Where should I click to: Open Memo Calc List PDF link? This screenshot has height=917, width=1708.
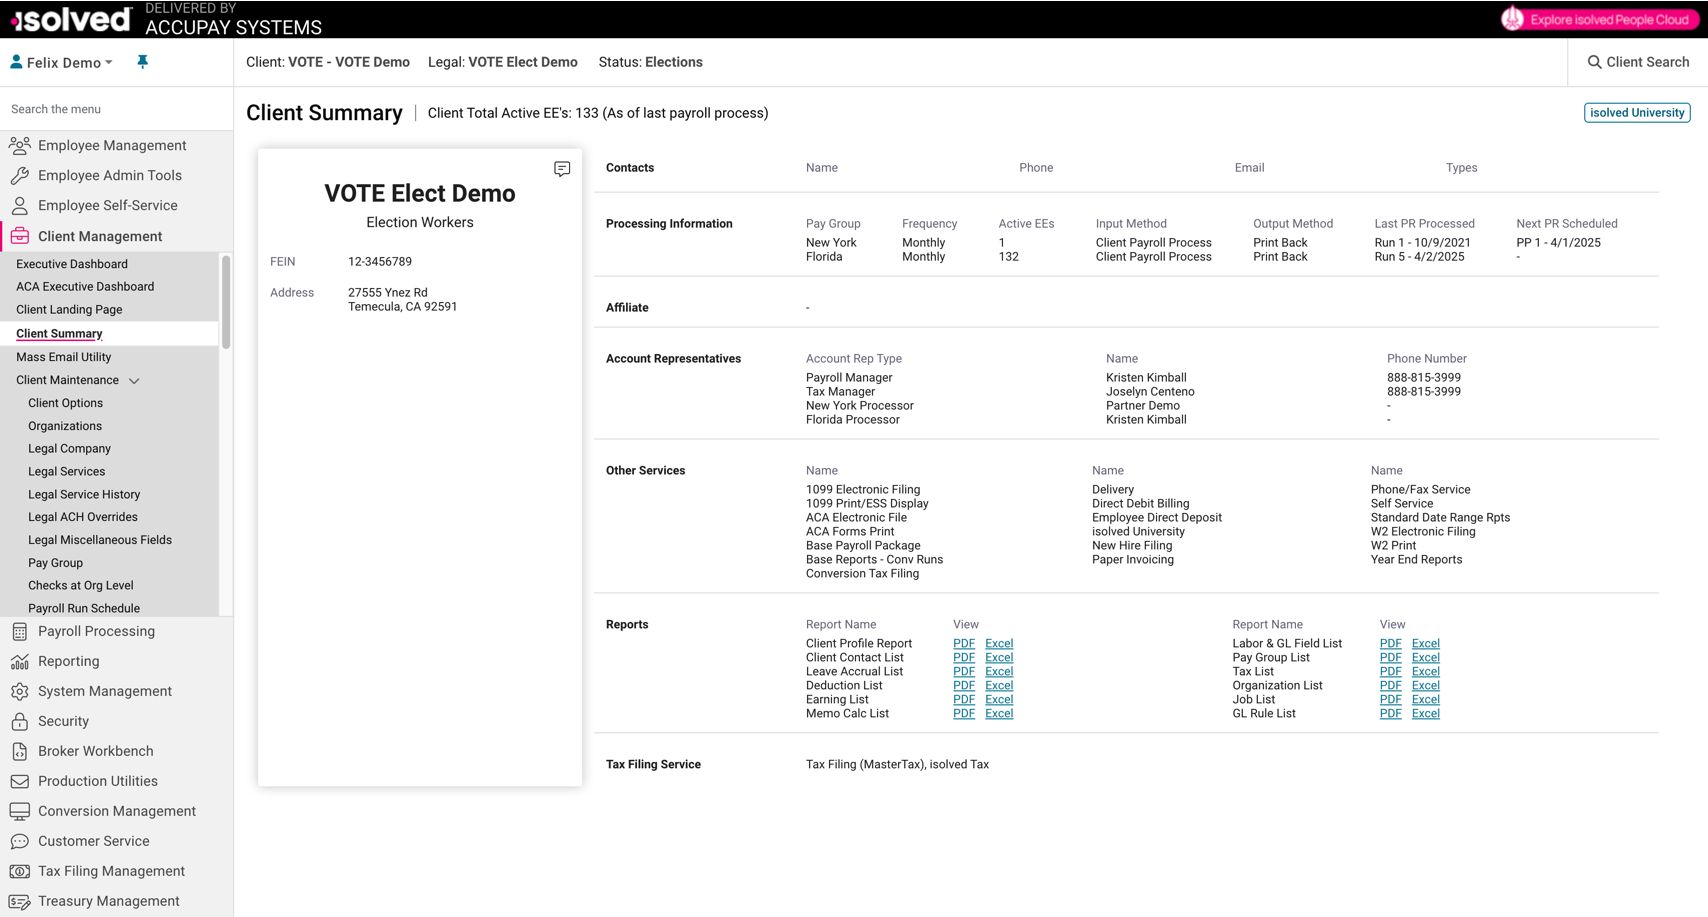pyautogui.click(x=964, y=714)
